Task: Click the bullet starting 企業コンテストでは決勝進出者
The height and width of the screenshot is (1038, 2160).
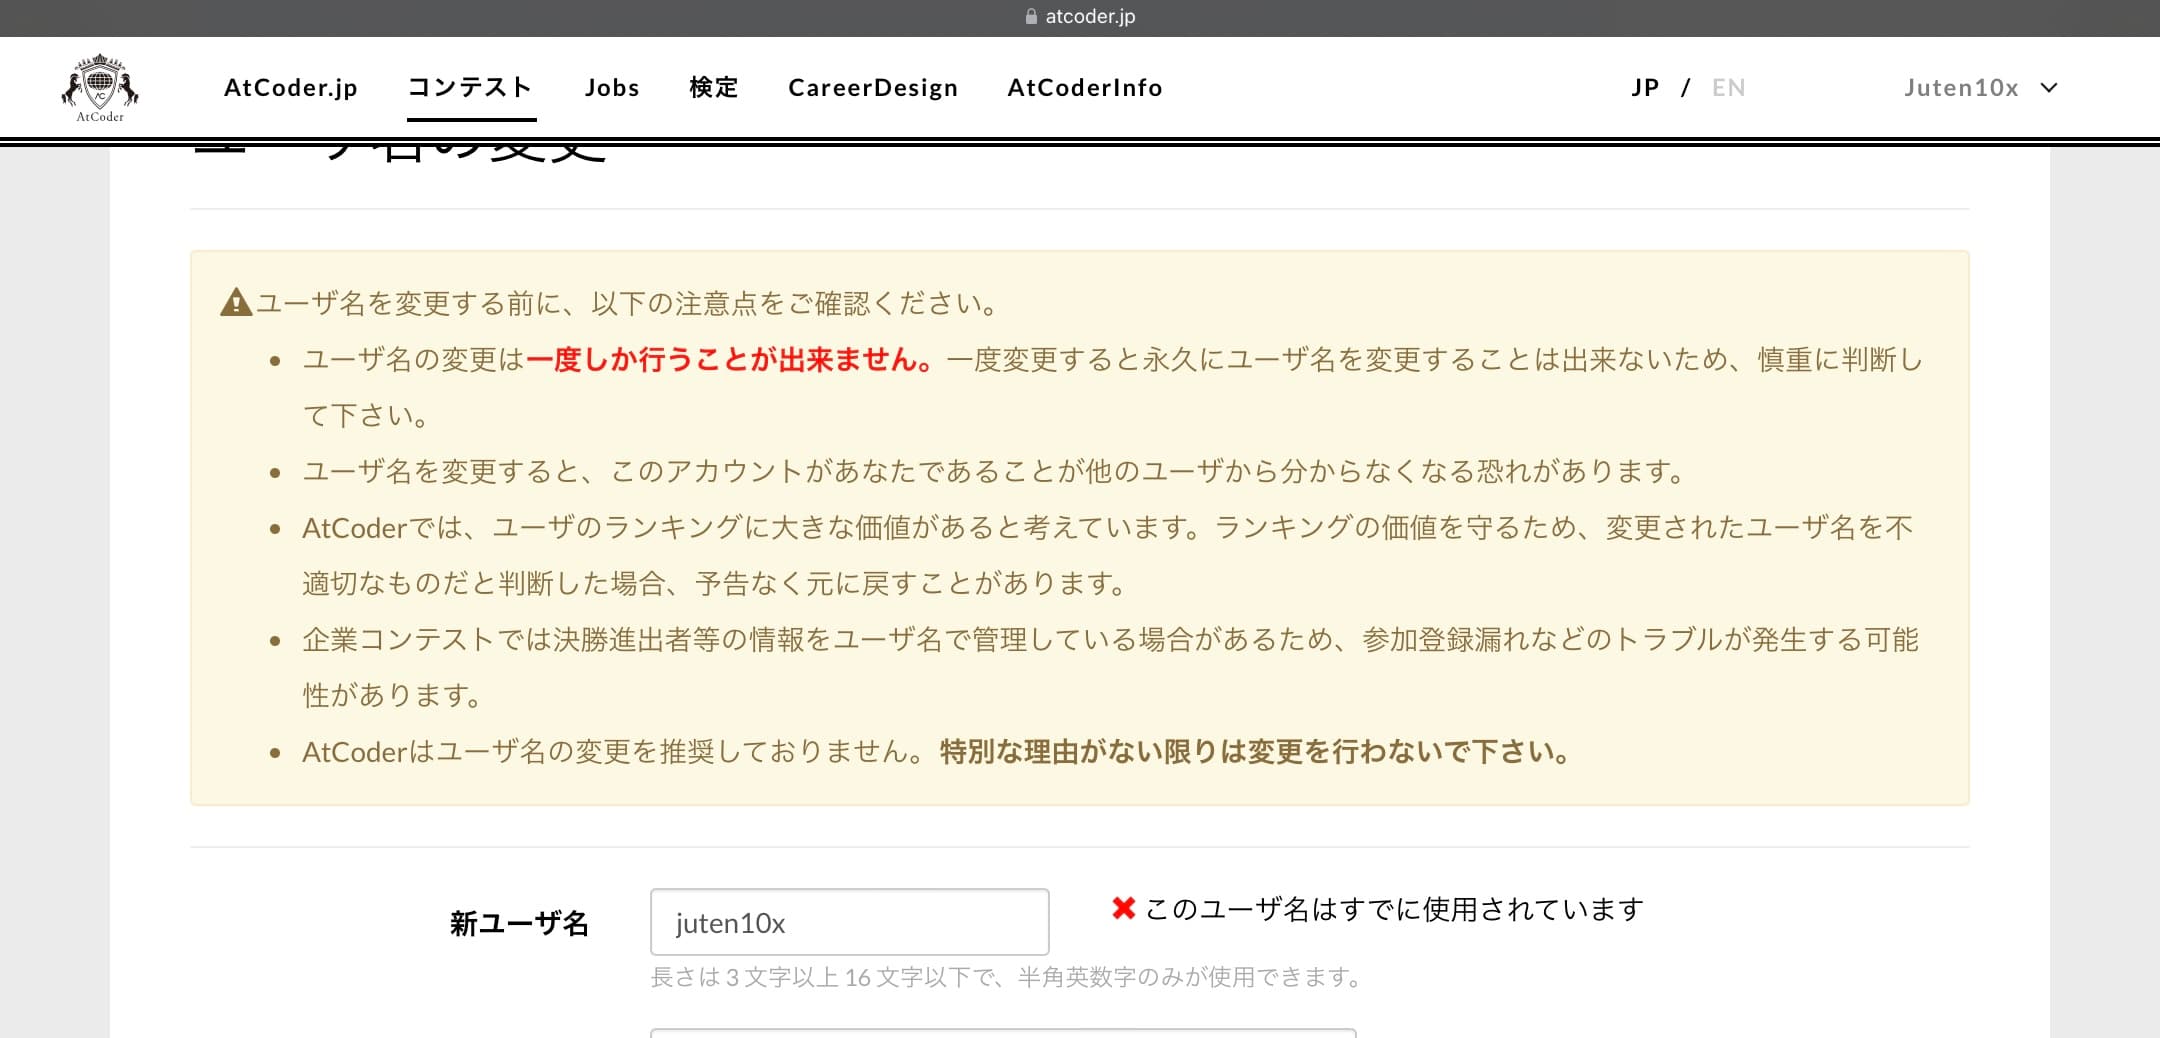Action: point(1110,667)
